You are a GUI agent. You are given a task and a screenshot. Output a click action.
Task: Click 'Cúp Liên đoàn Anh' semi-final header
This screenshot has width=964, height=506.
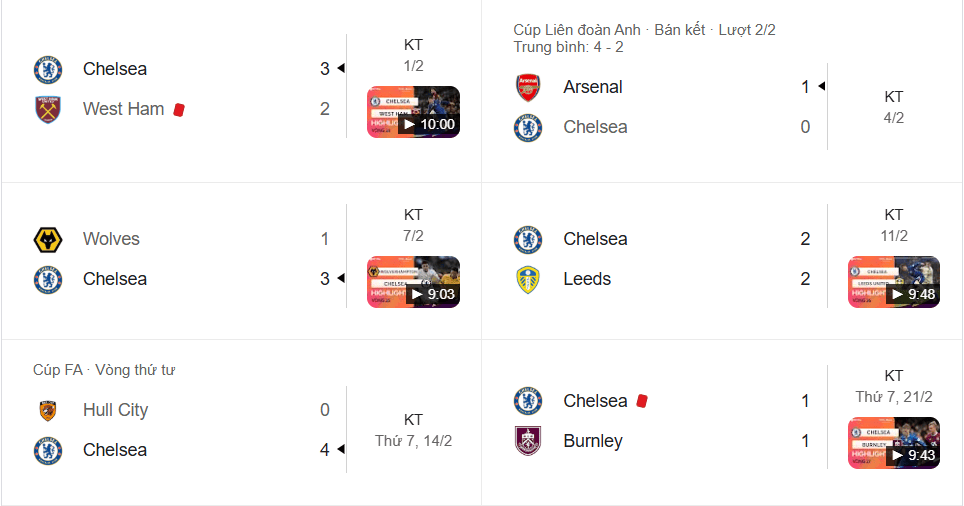(644, 30)
